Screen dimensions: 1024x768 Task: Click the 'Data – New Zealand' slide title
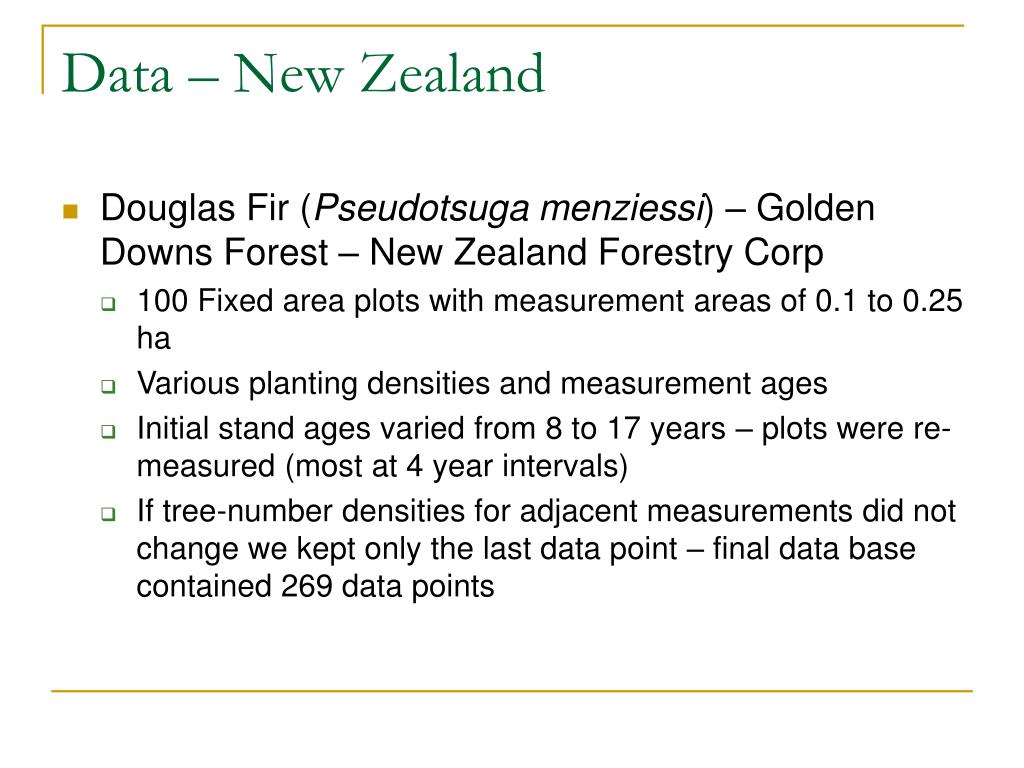(x=303, y=73)
